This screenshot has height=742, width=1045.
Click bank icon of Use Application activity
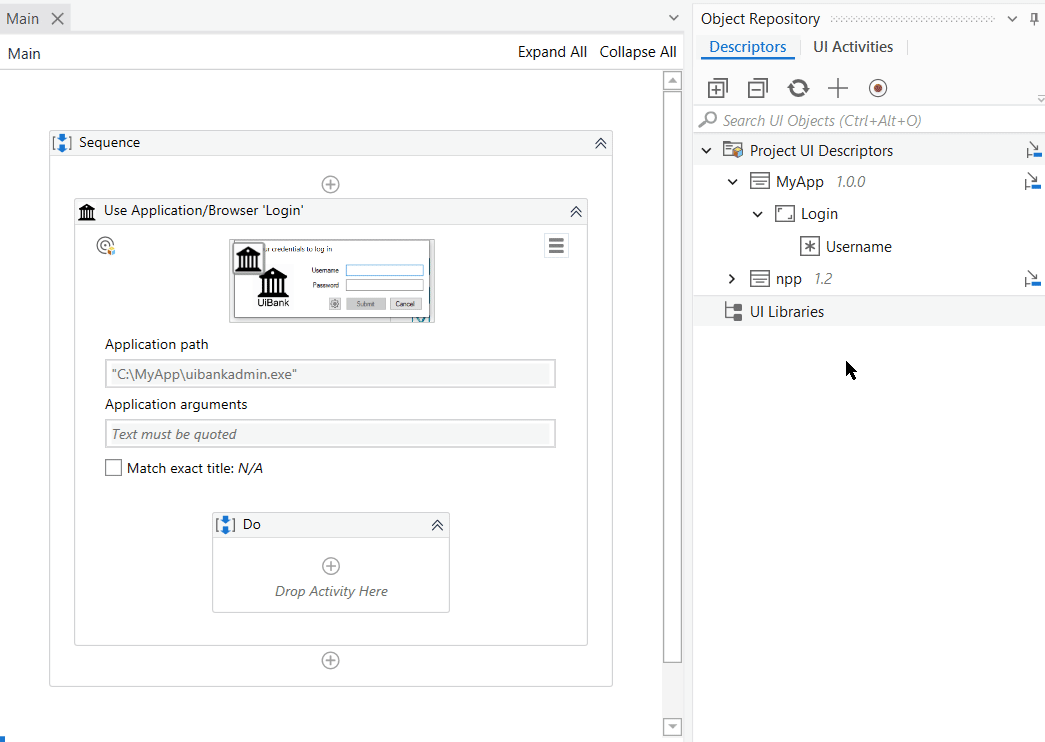(x=87, y=211)
